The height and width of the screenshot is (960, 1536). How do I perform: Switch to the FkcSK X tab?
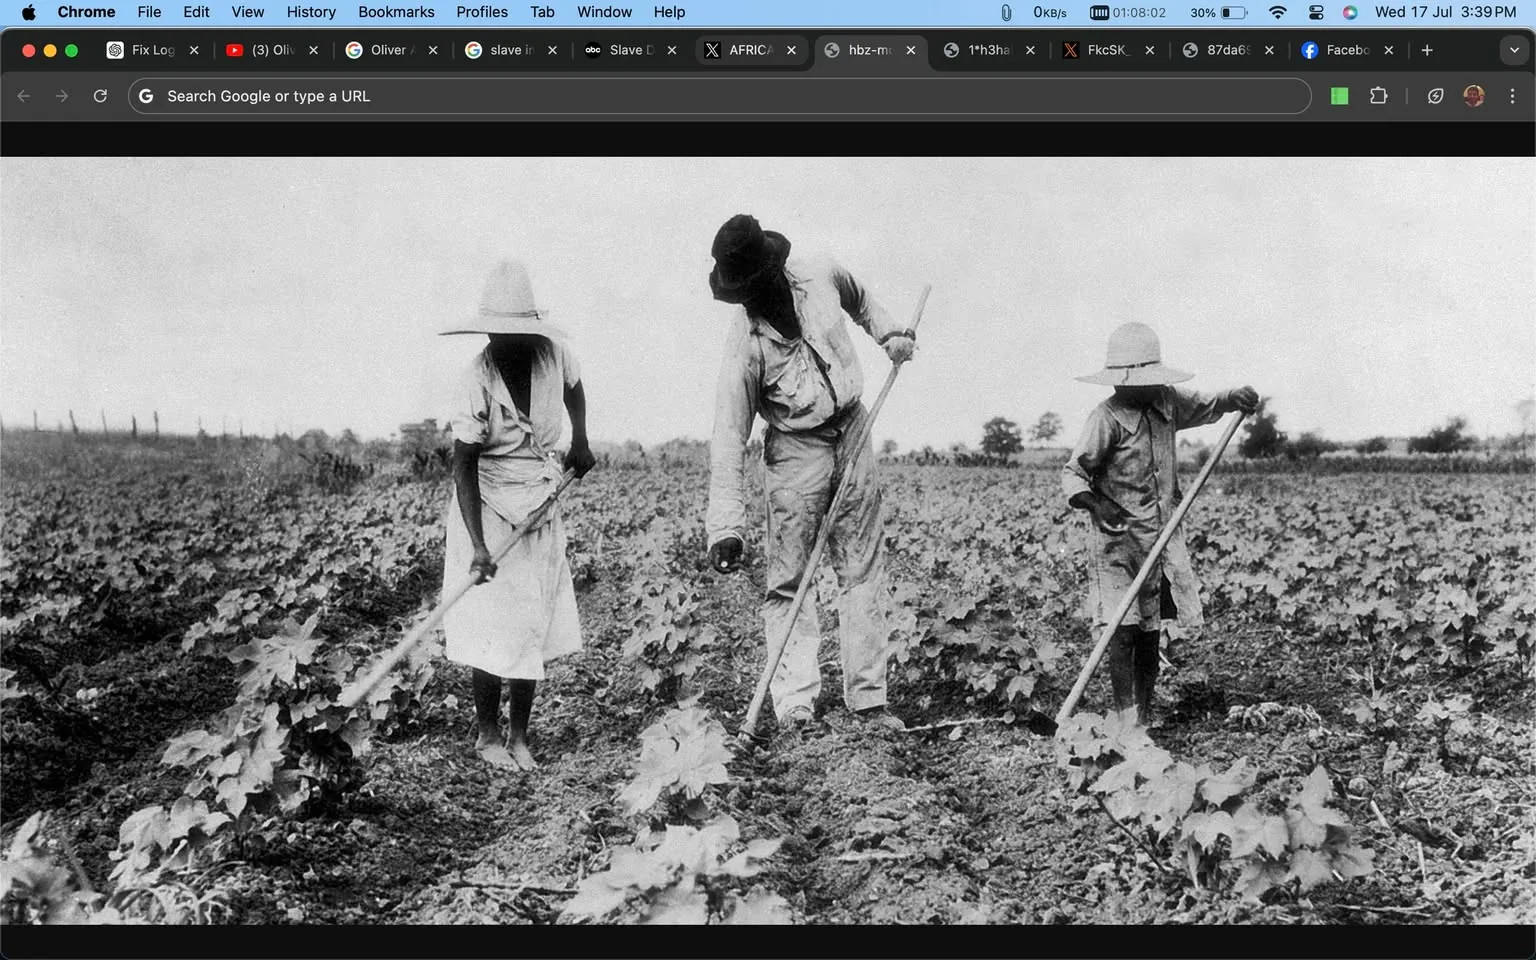pyautogui.click(x=1103, y=49)
